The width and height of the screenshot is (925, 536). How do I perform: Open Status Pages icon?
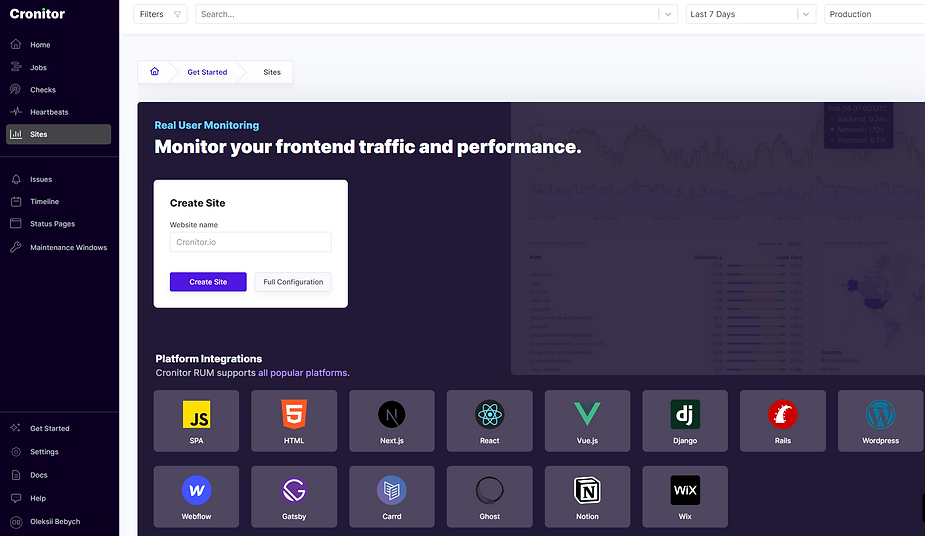click(x=16, y=223)
